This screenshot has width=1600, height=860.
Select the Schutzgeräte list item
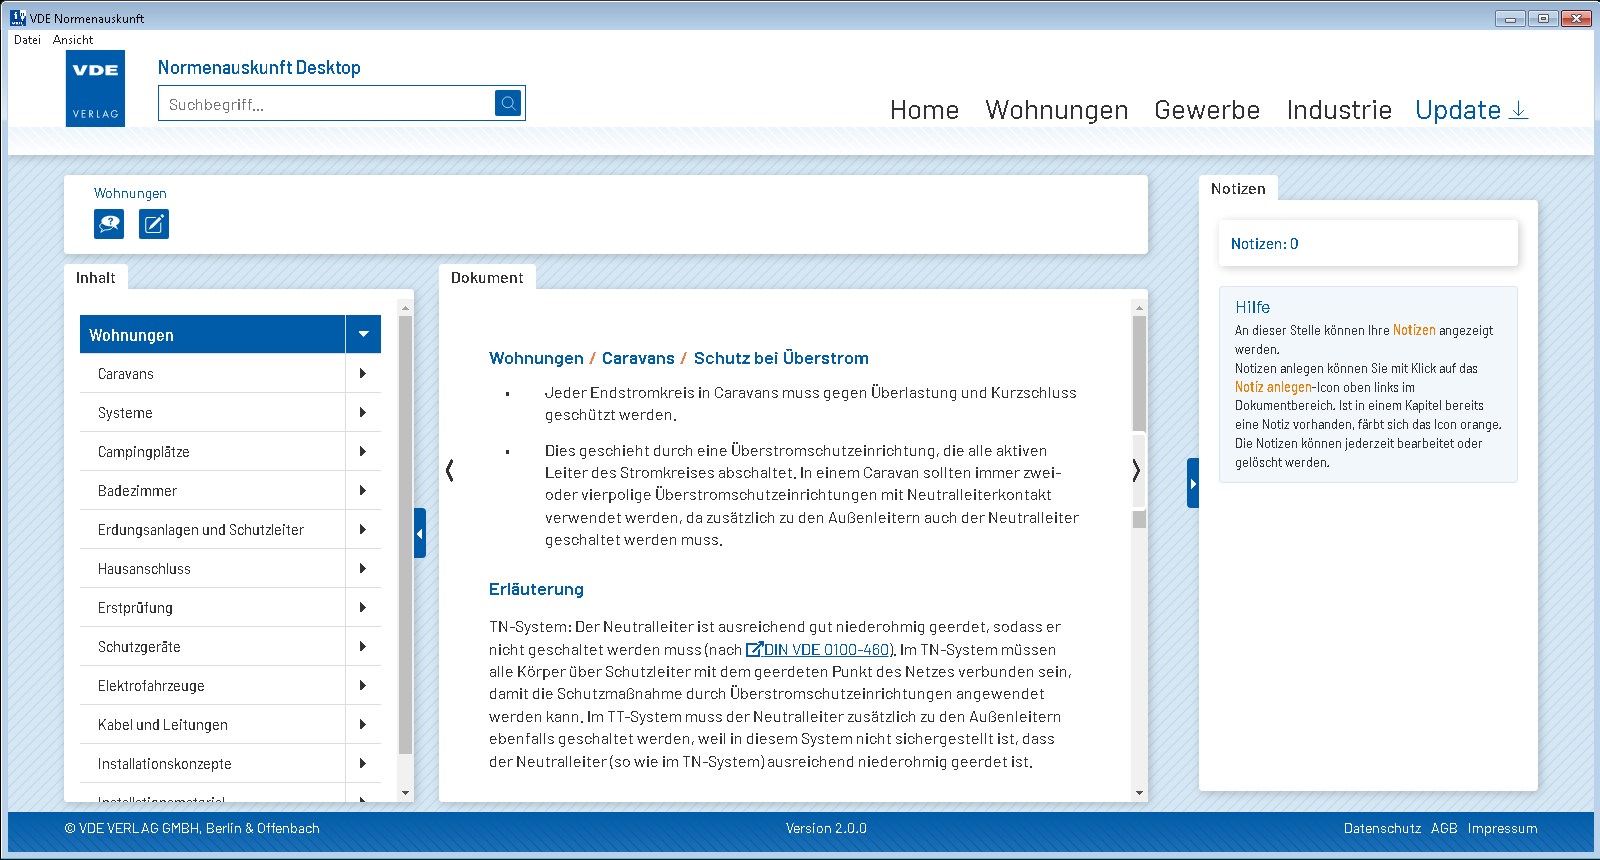[213, 646]
